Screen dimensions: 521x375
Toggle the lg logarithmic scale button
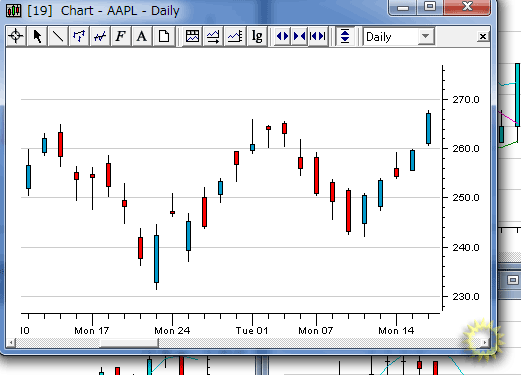(x=257, y=36)
